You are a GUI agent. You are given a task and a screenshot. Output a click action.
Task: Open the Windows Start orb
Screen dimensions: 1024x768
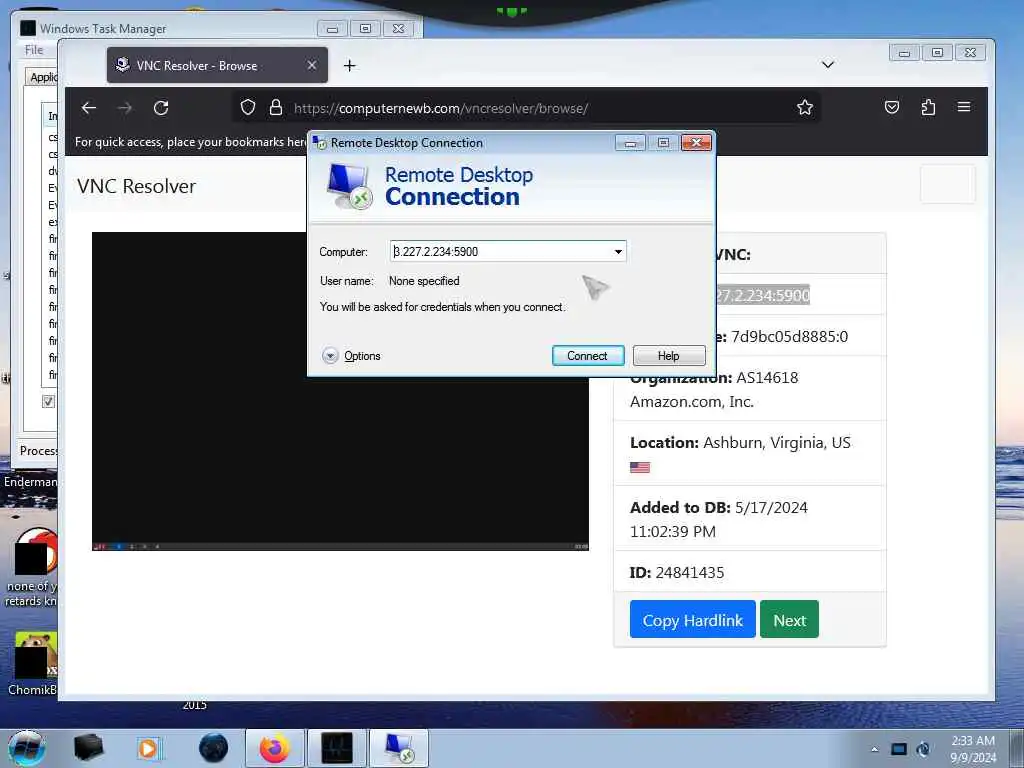point(27,748)
